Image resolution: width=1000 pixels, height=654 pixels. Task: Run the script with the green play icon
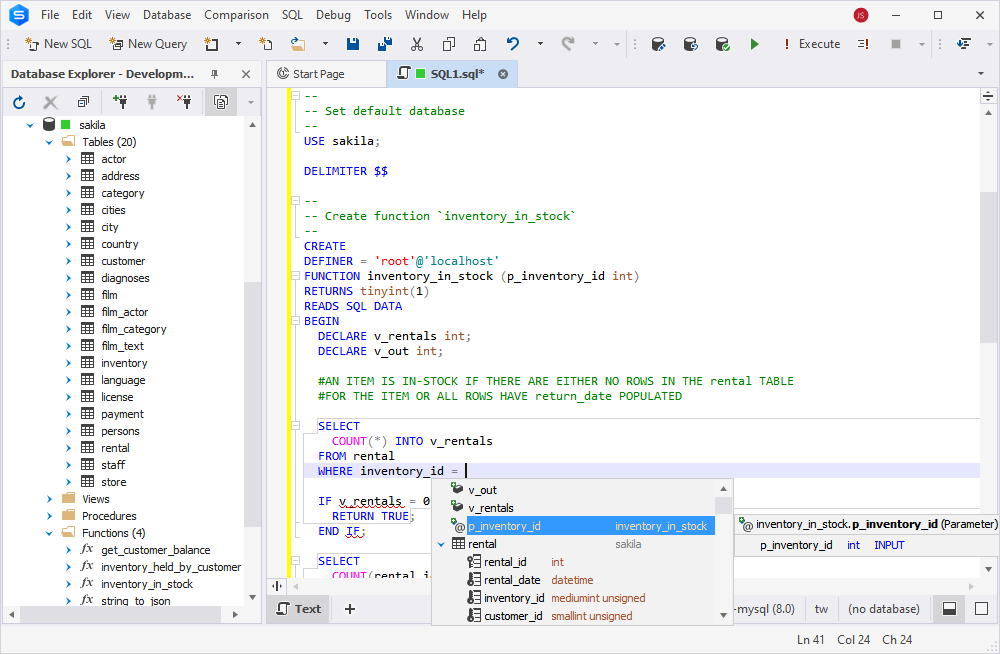(x=755, y=44)
